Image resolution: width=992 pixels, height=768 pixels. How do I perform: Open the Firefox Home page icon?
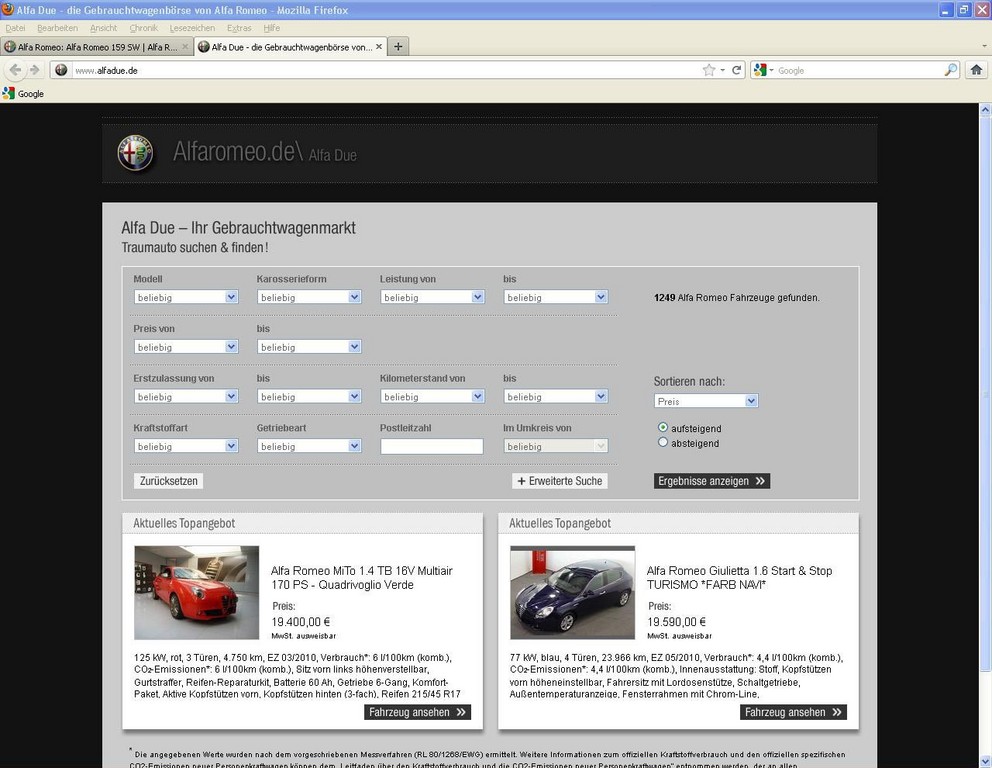coord(976,70)
